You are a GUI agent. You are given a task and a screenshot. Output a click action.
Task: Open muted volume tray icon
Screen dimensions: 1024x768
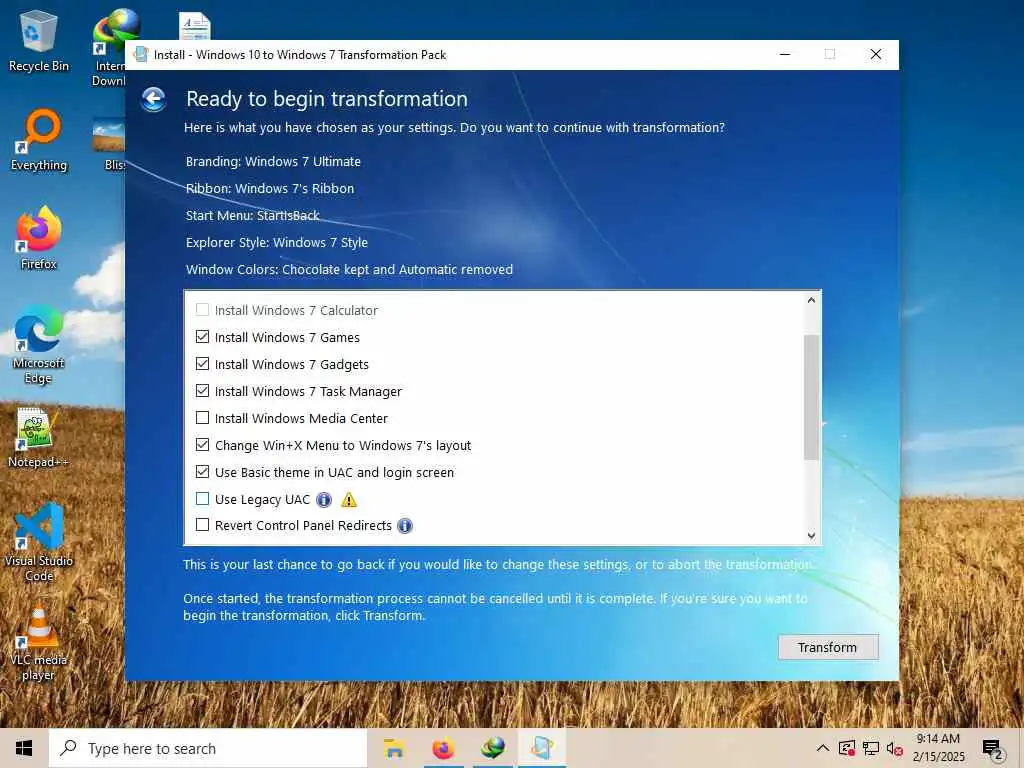(895, 748)
